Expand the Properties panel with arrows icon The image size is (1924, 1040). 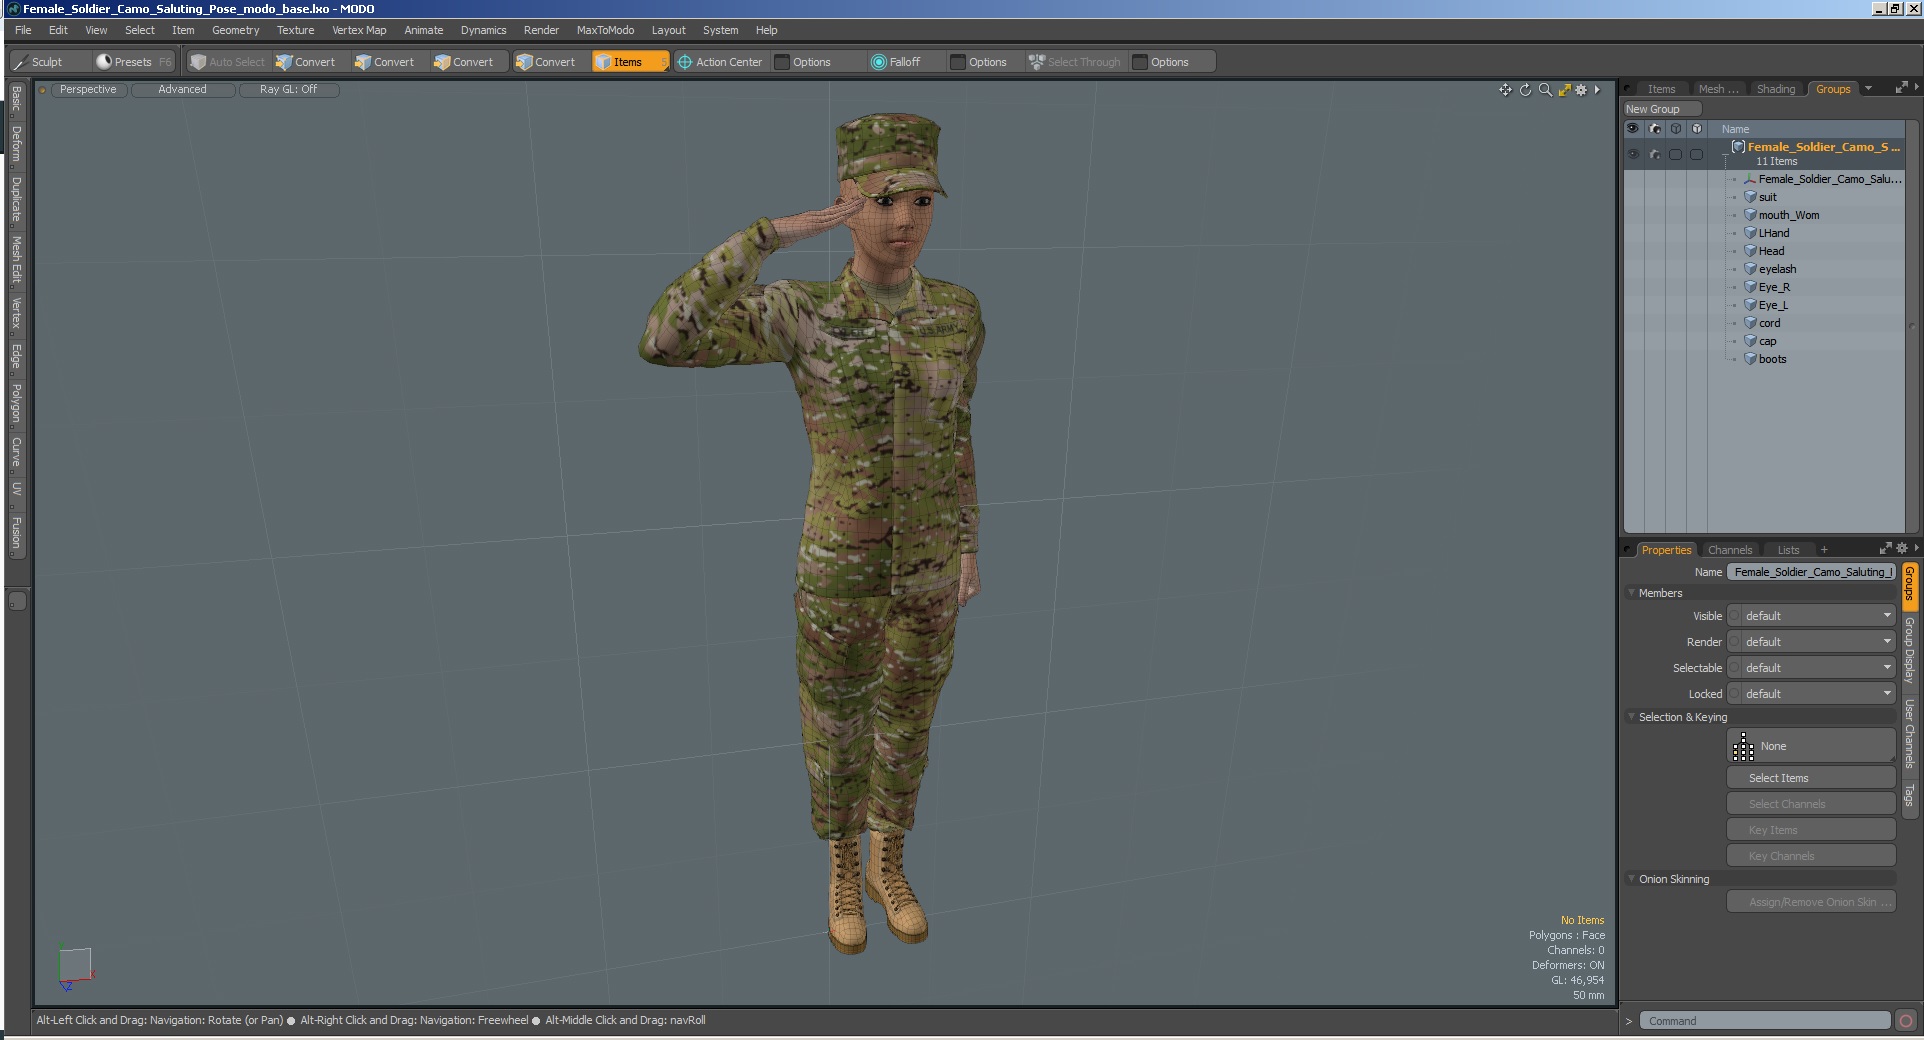click(x=1885, y=548)
